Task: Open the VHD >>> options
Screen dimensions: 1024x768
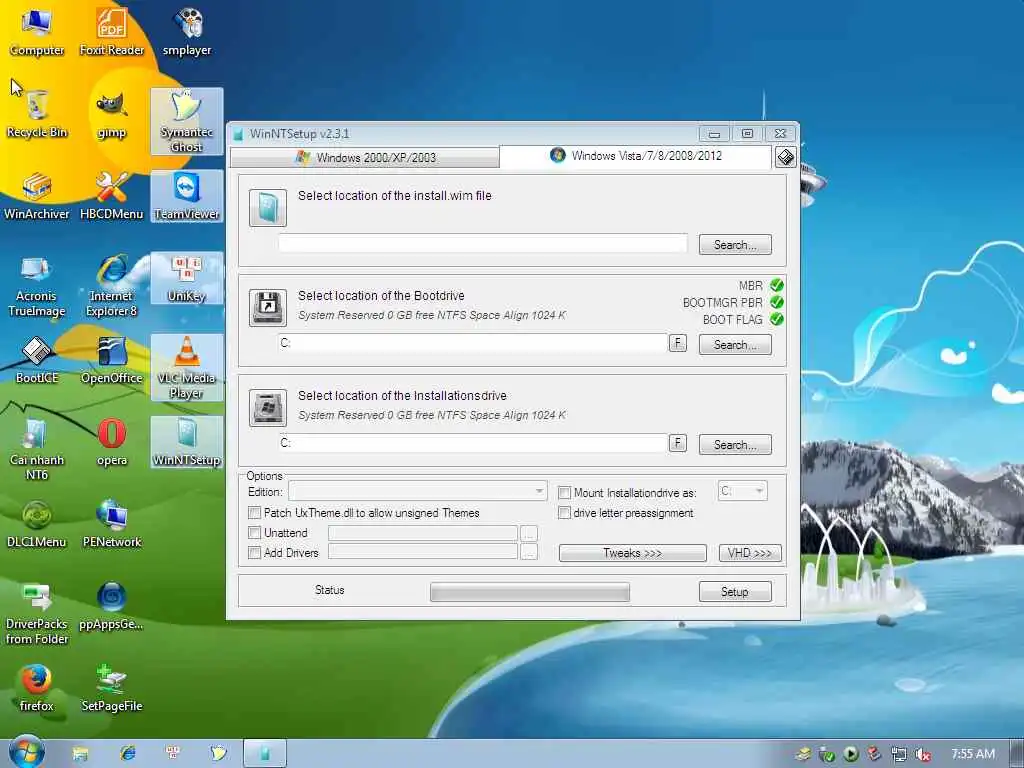Action: pyautogui.click(x=750, y=553)
